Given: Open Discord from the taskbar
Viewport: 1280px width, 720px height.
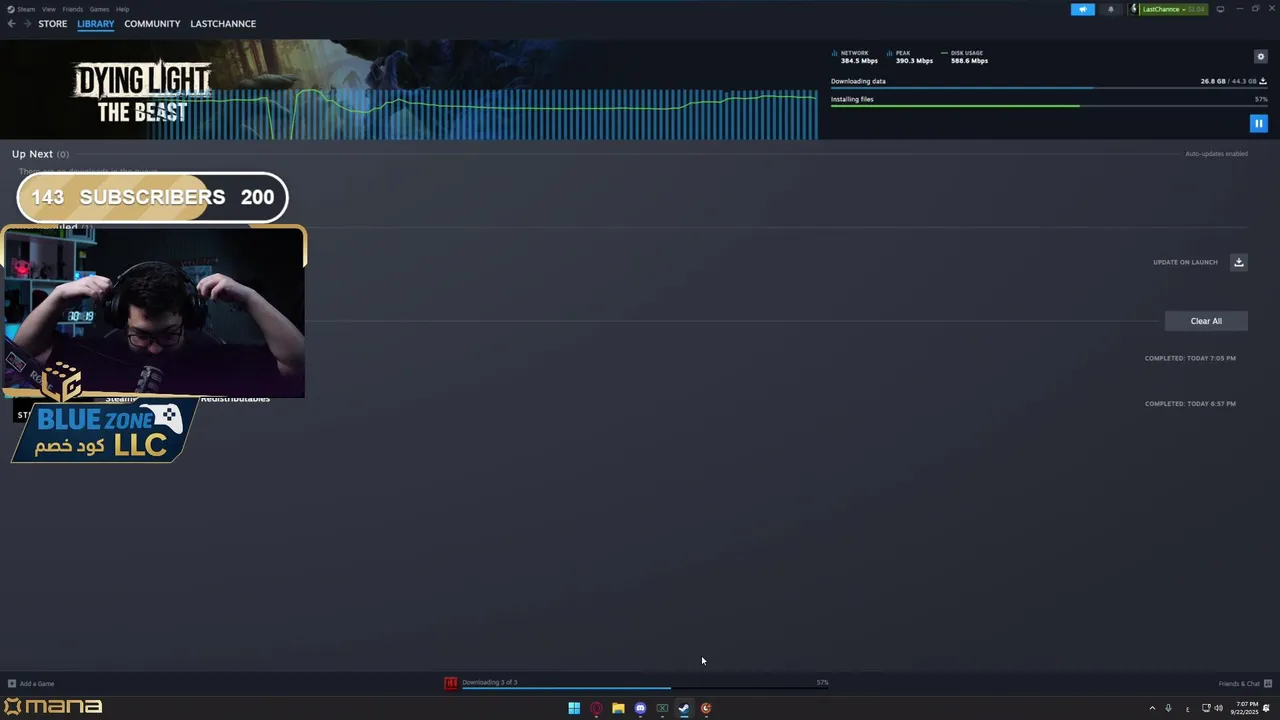Looking at the screenshot, I should (x=640, y=708).
